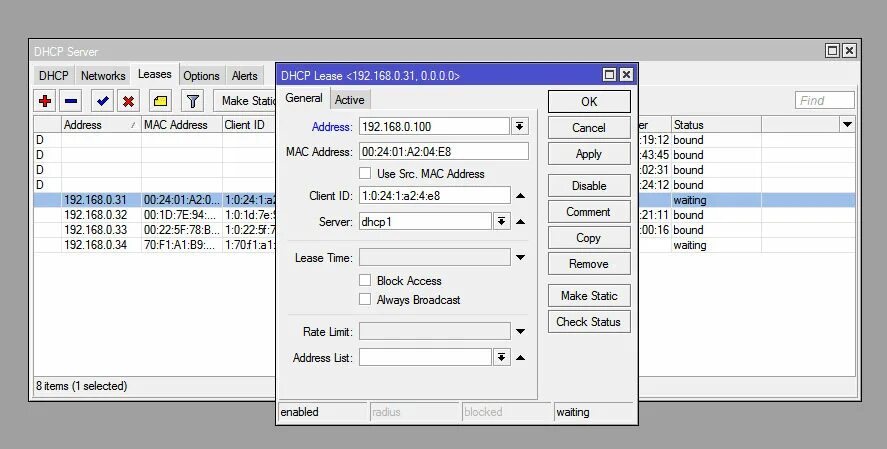Click Disable button in lease dialog
The height and width of the screenshot is (449, 887).
tap(589, 185)
